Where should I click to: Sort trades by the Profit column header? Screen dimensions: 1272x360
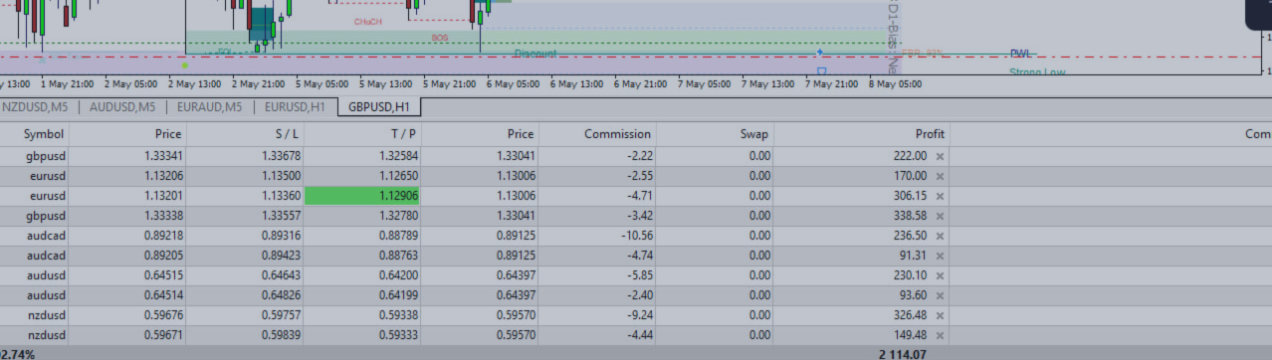tap(930, 134)
